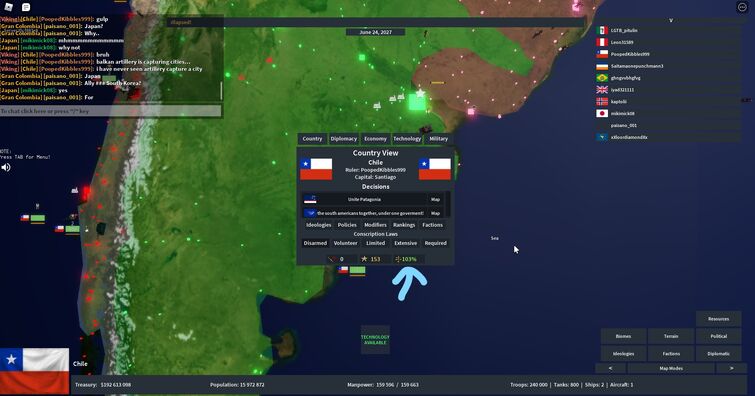The width and height of the screenshot is (755, 396).
Task: Mute sound with the speaker icon
Action: [x=6, y=167]
